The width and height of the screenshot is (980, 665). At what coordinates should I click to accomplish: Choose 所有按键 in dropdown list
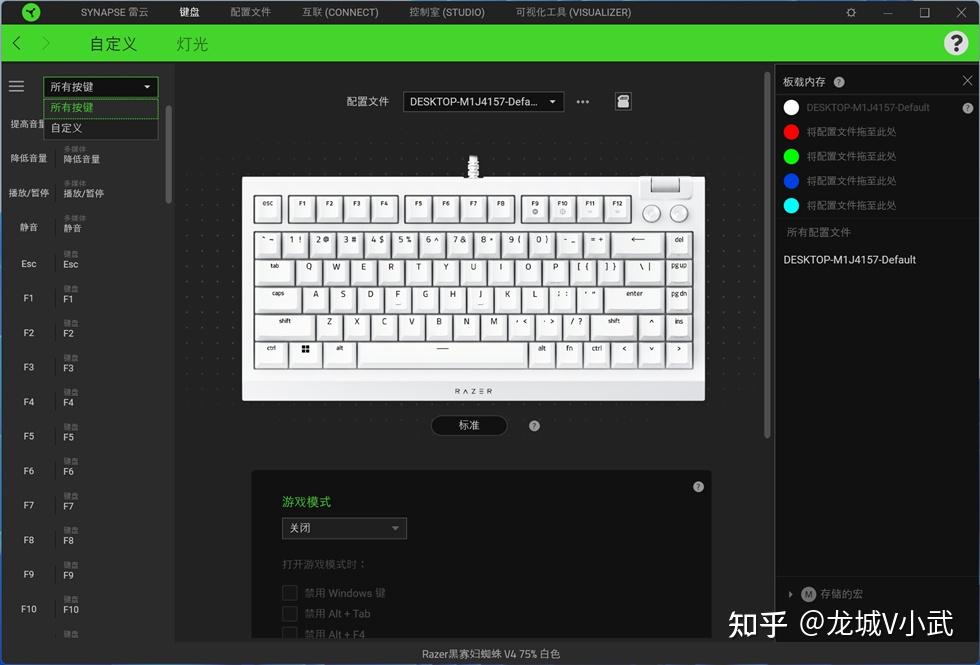(101, 108)
